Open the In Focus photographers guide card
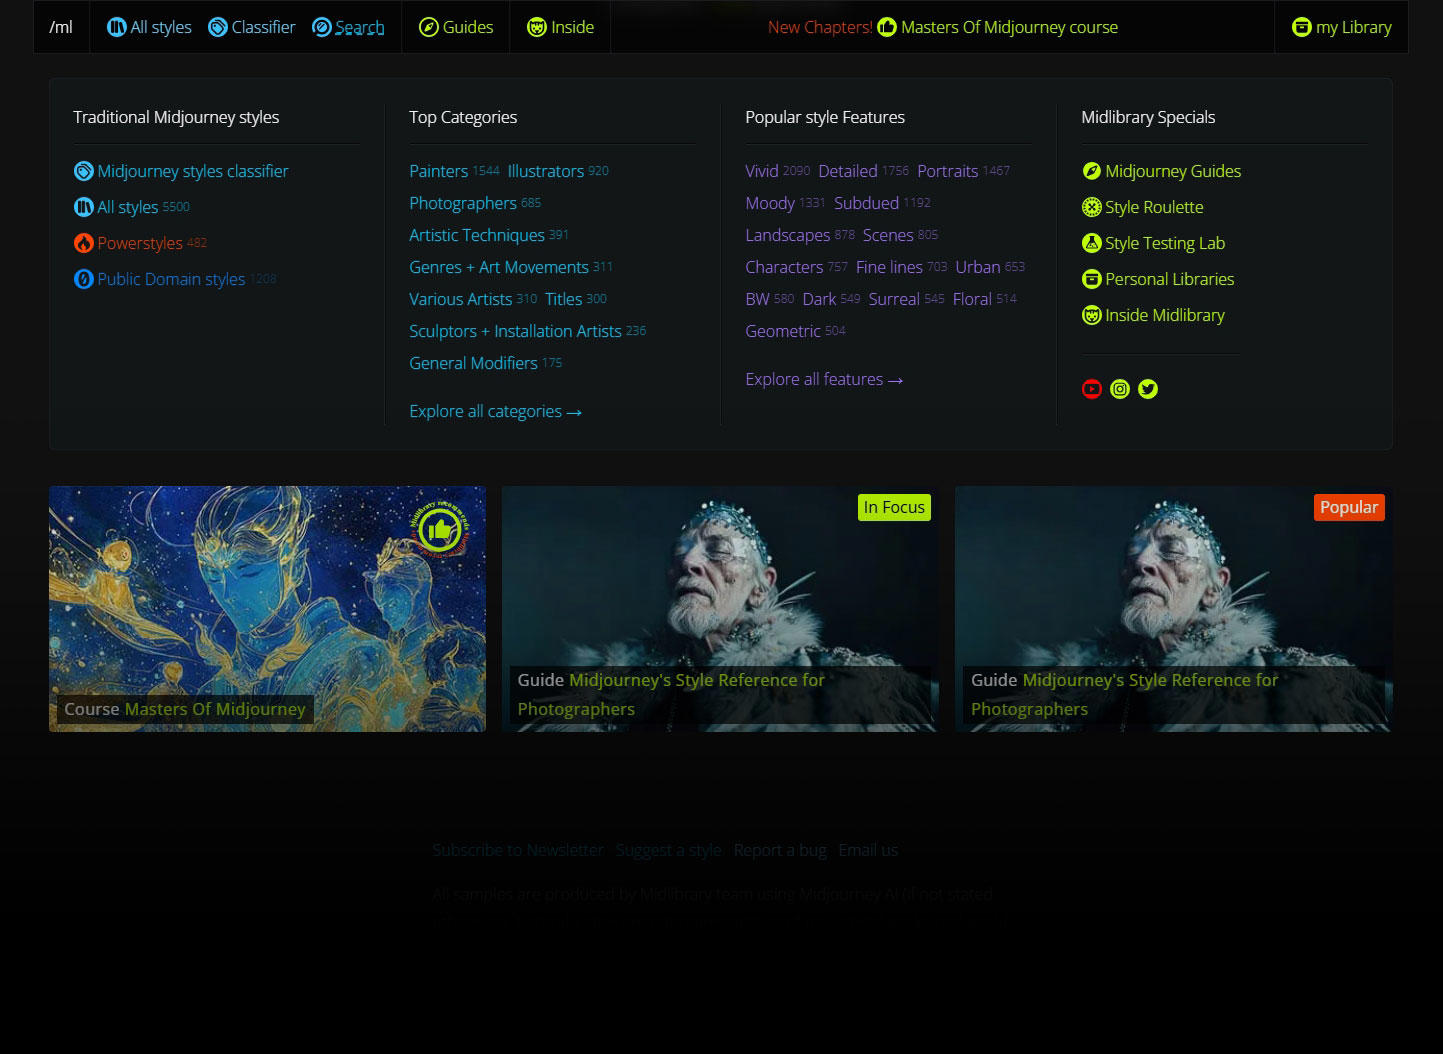 pos(720,609)
